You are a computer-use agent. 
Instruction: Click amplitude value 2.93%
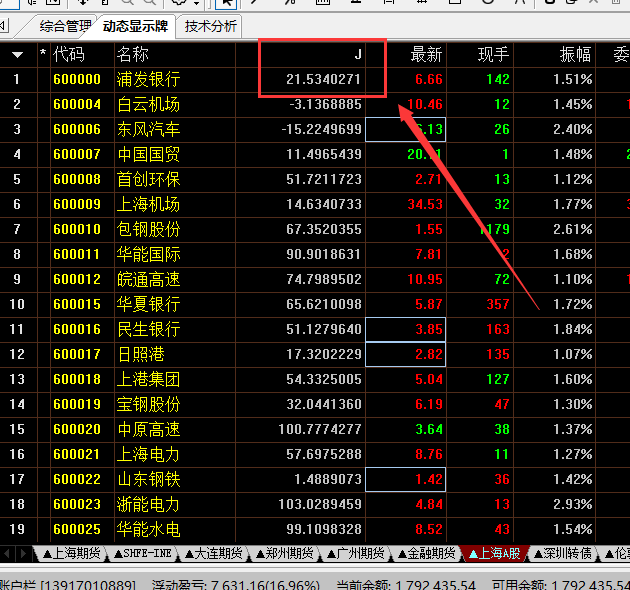(x=573, y=504)
